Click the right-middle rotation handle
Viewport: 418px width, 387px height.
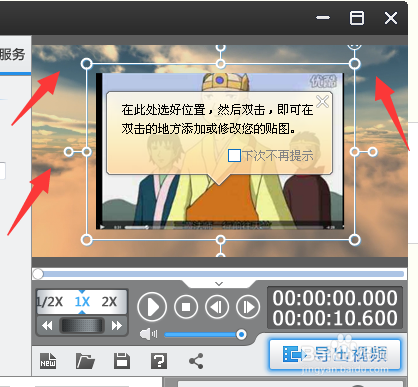tap(373, 152)
